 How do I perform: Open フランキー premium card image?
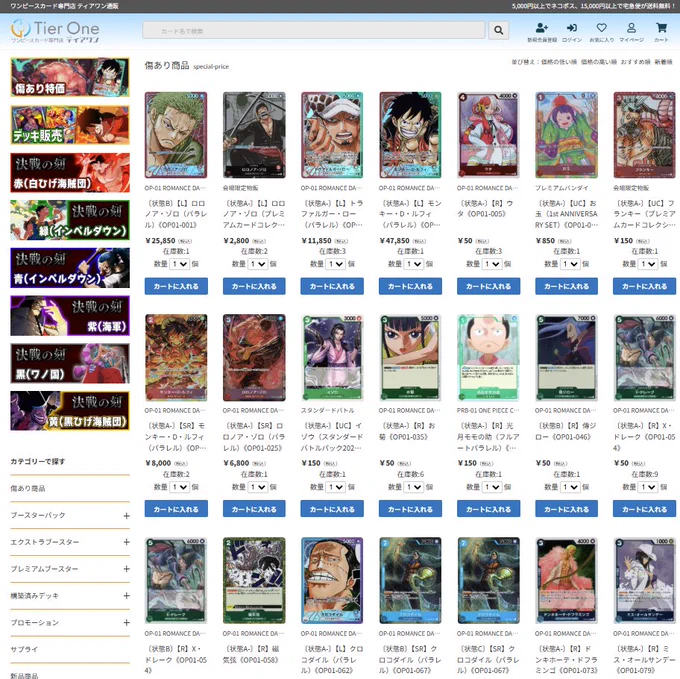point(644,135)
